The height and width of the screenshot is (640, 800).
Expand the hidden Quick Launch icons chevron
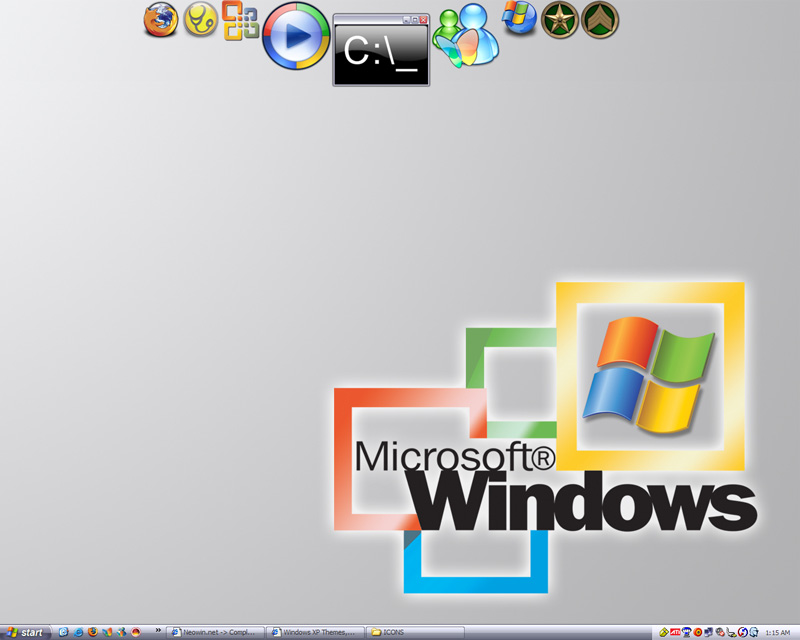[x=159, y=630]
